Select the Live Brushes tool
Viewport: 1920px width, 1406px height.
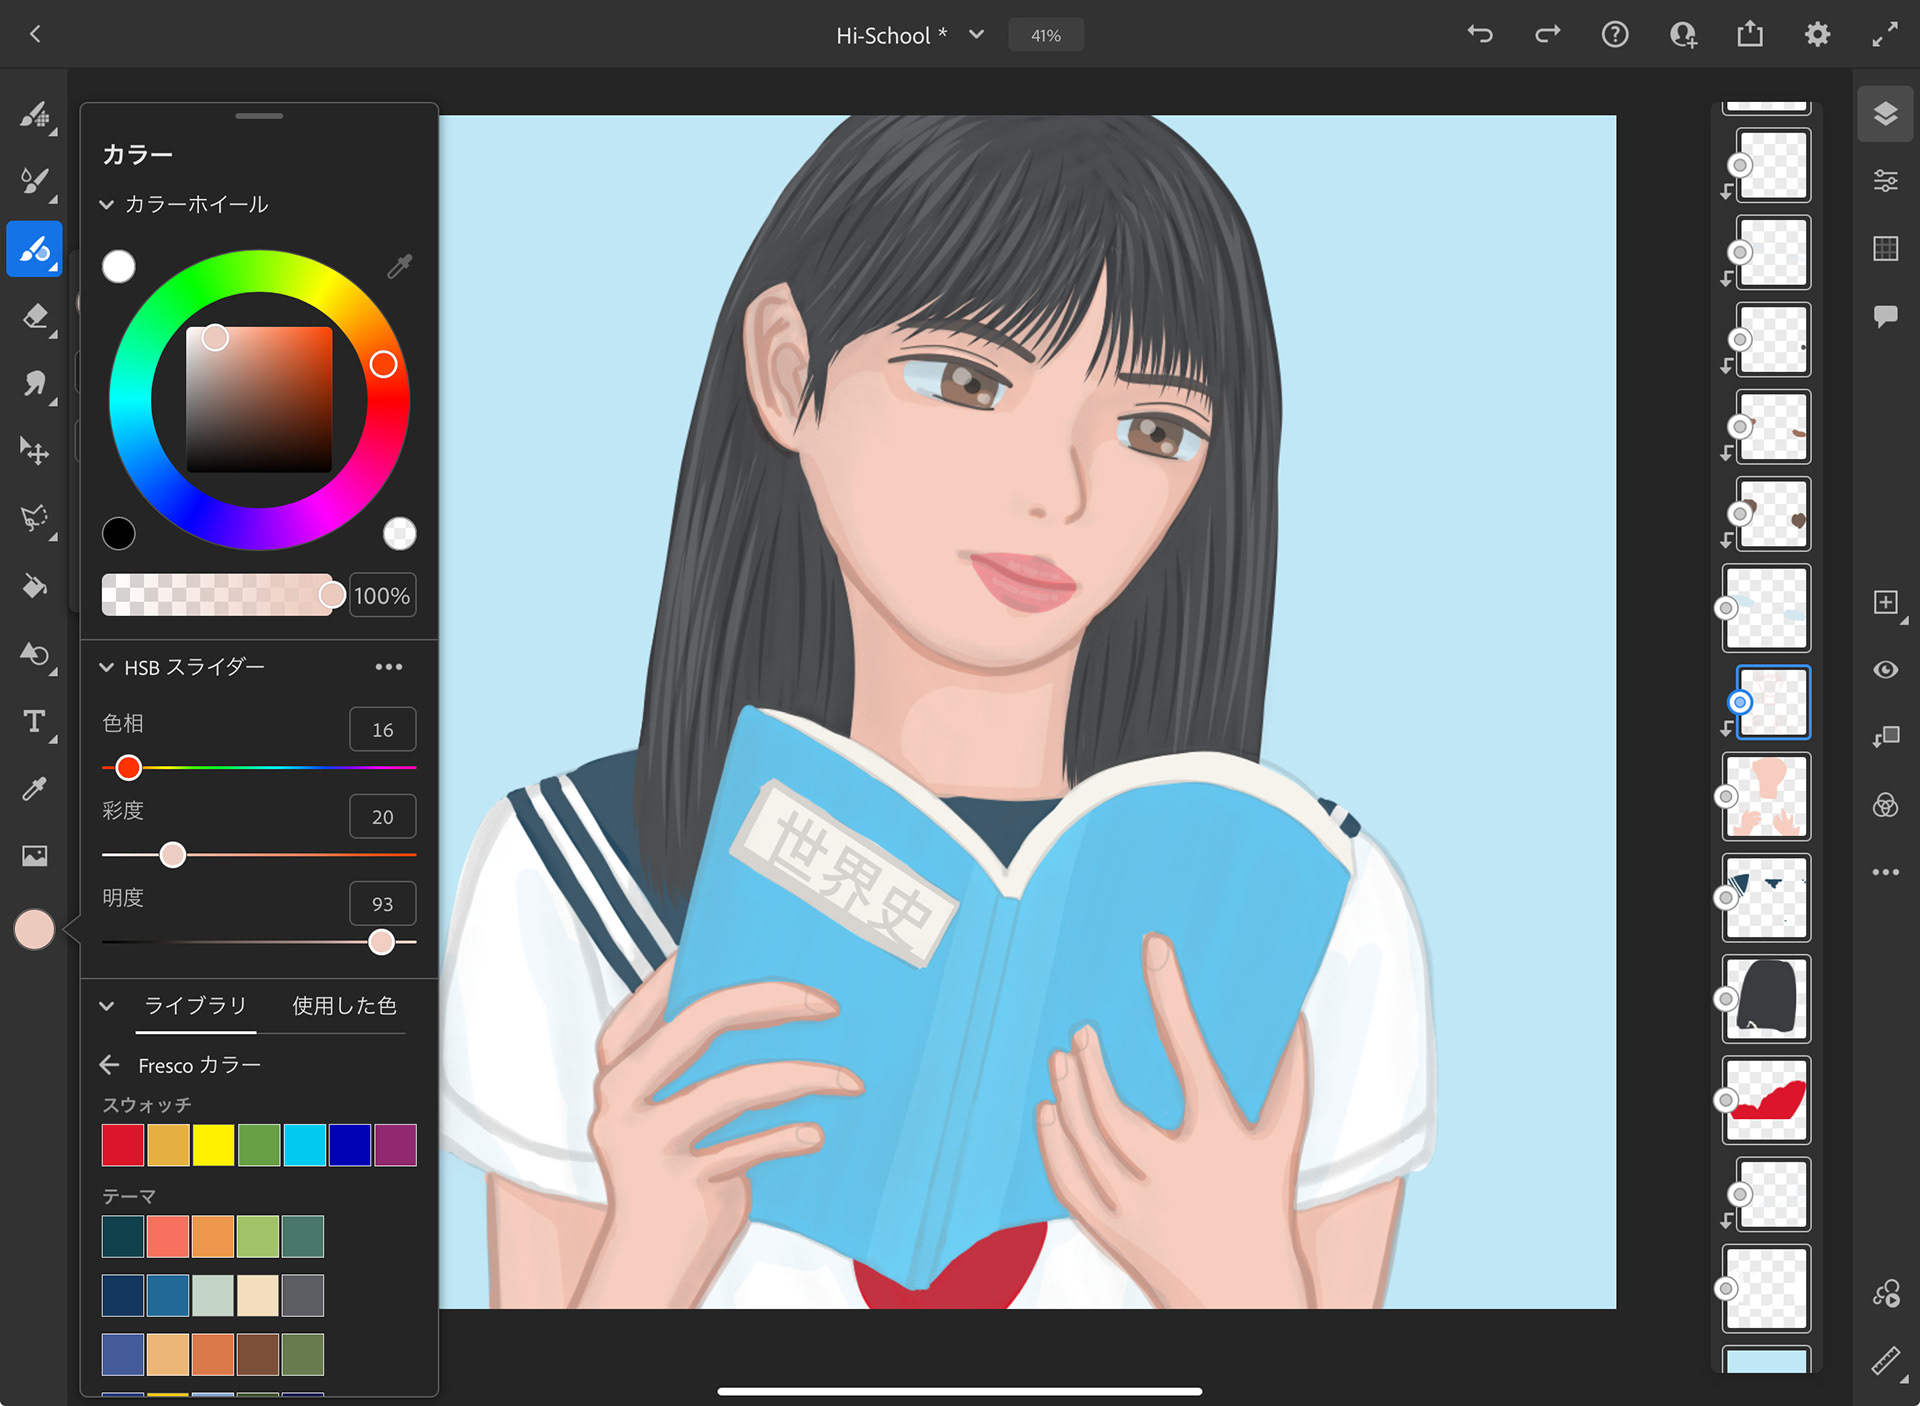pos(35,181)
